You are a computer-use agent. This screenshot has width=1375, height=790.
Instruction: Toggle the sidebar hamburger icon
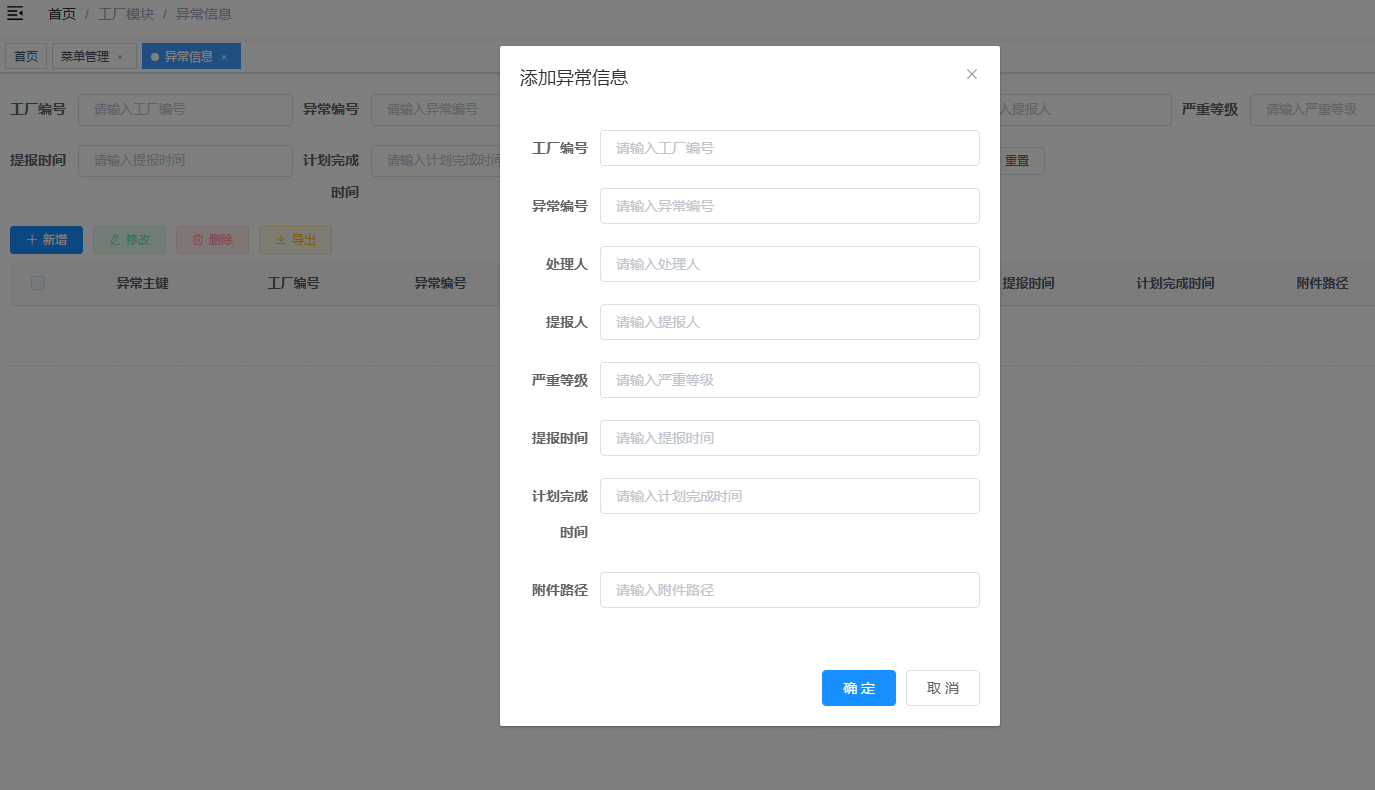click(x=15, y=13)
